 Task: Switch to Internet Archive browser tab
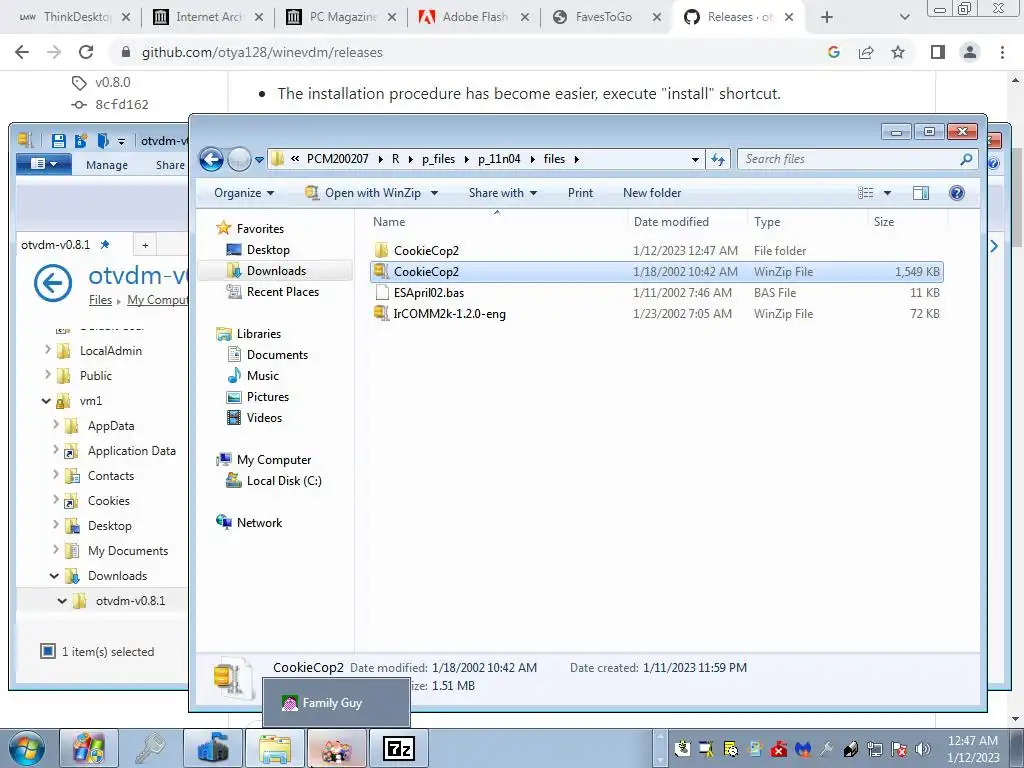click(209, 17)
